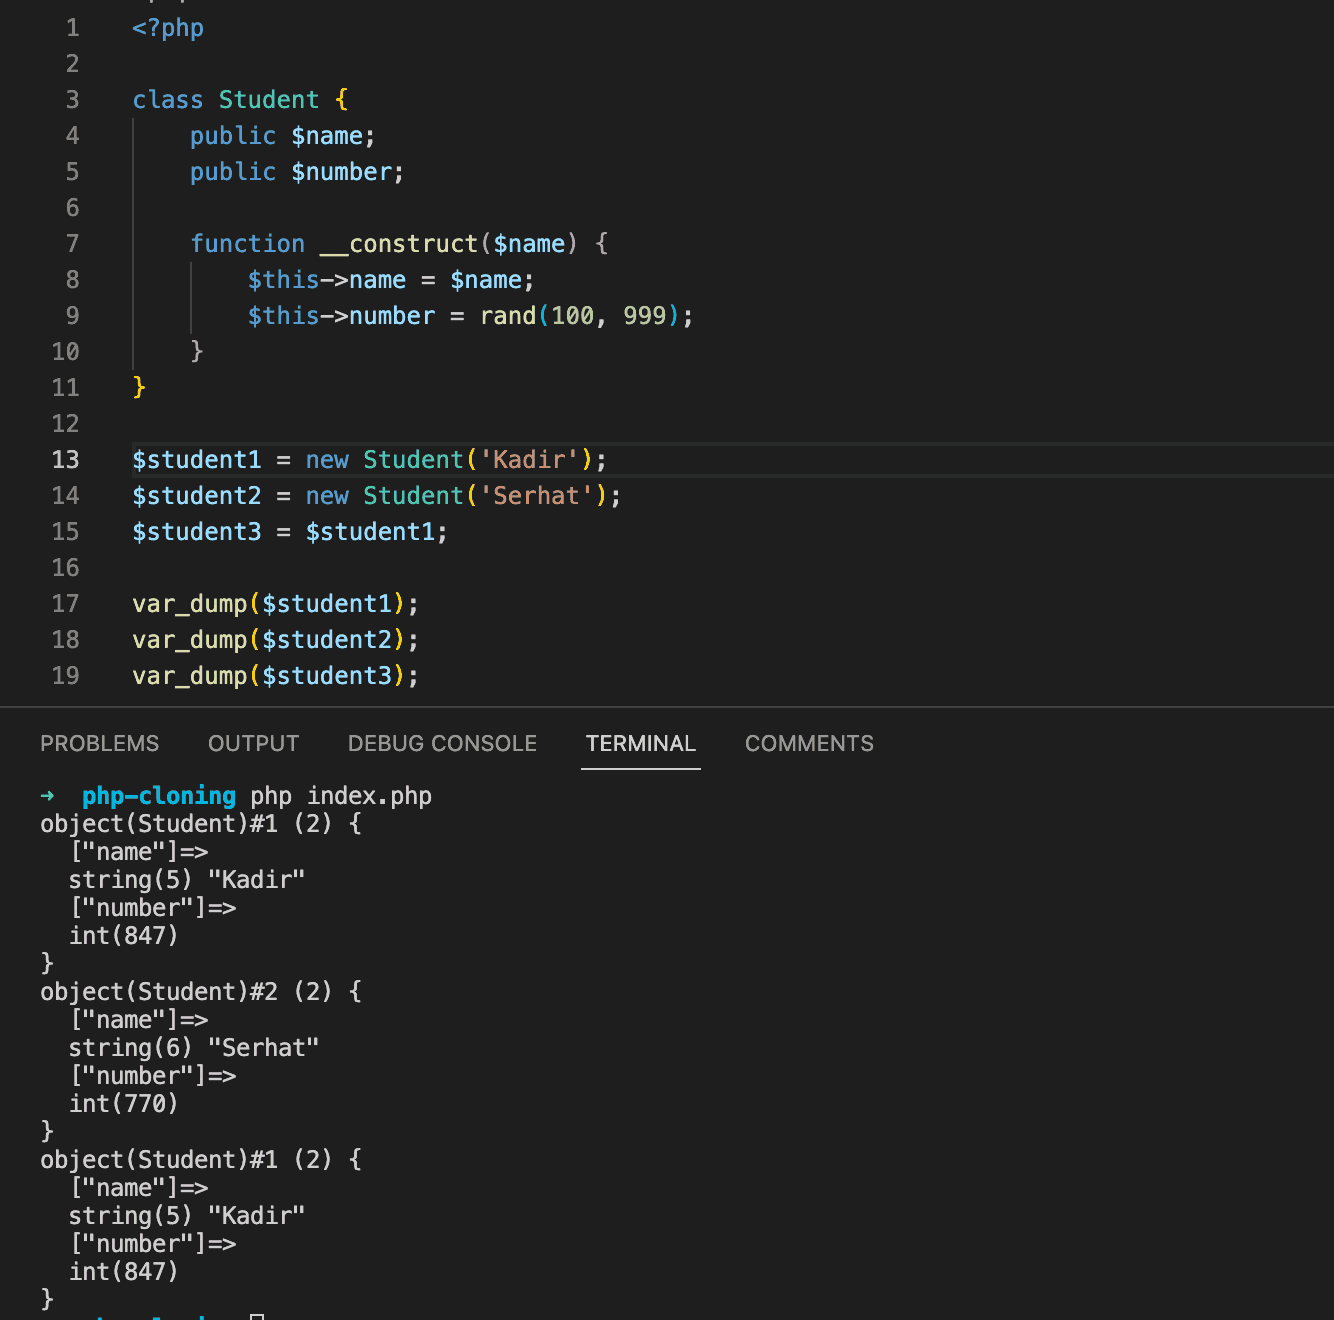This screenshot has height=1320, width=1334.
Task: Open the OUTPUT panel tab
Action: [x=253, y=743]
